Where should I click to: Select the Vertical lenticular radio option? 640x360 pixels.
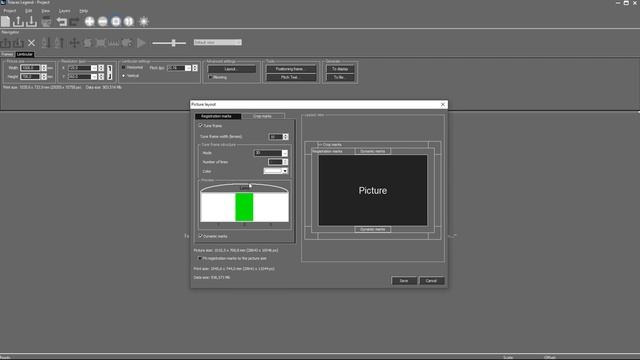(124, 76)
